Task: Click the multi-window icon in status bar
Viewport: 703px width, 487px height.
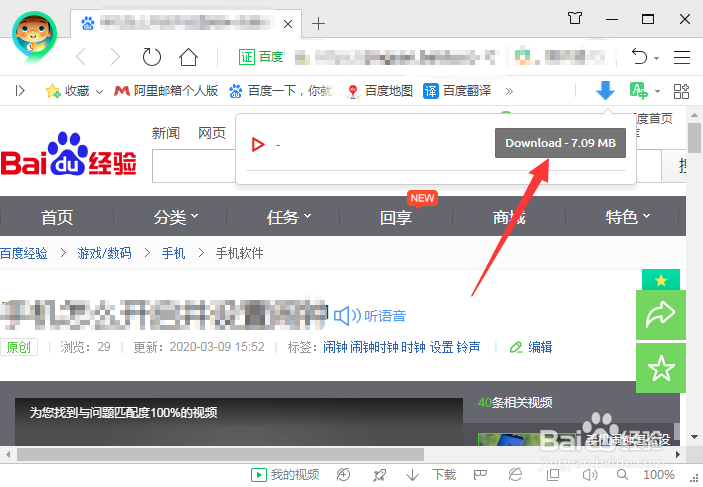Action: click(553, 475)
